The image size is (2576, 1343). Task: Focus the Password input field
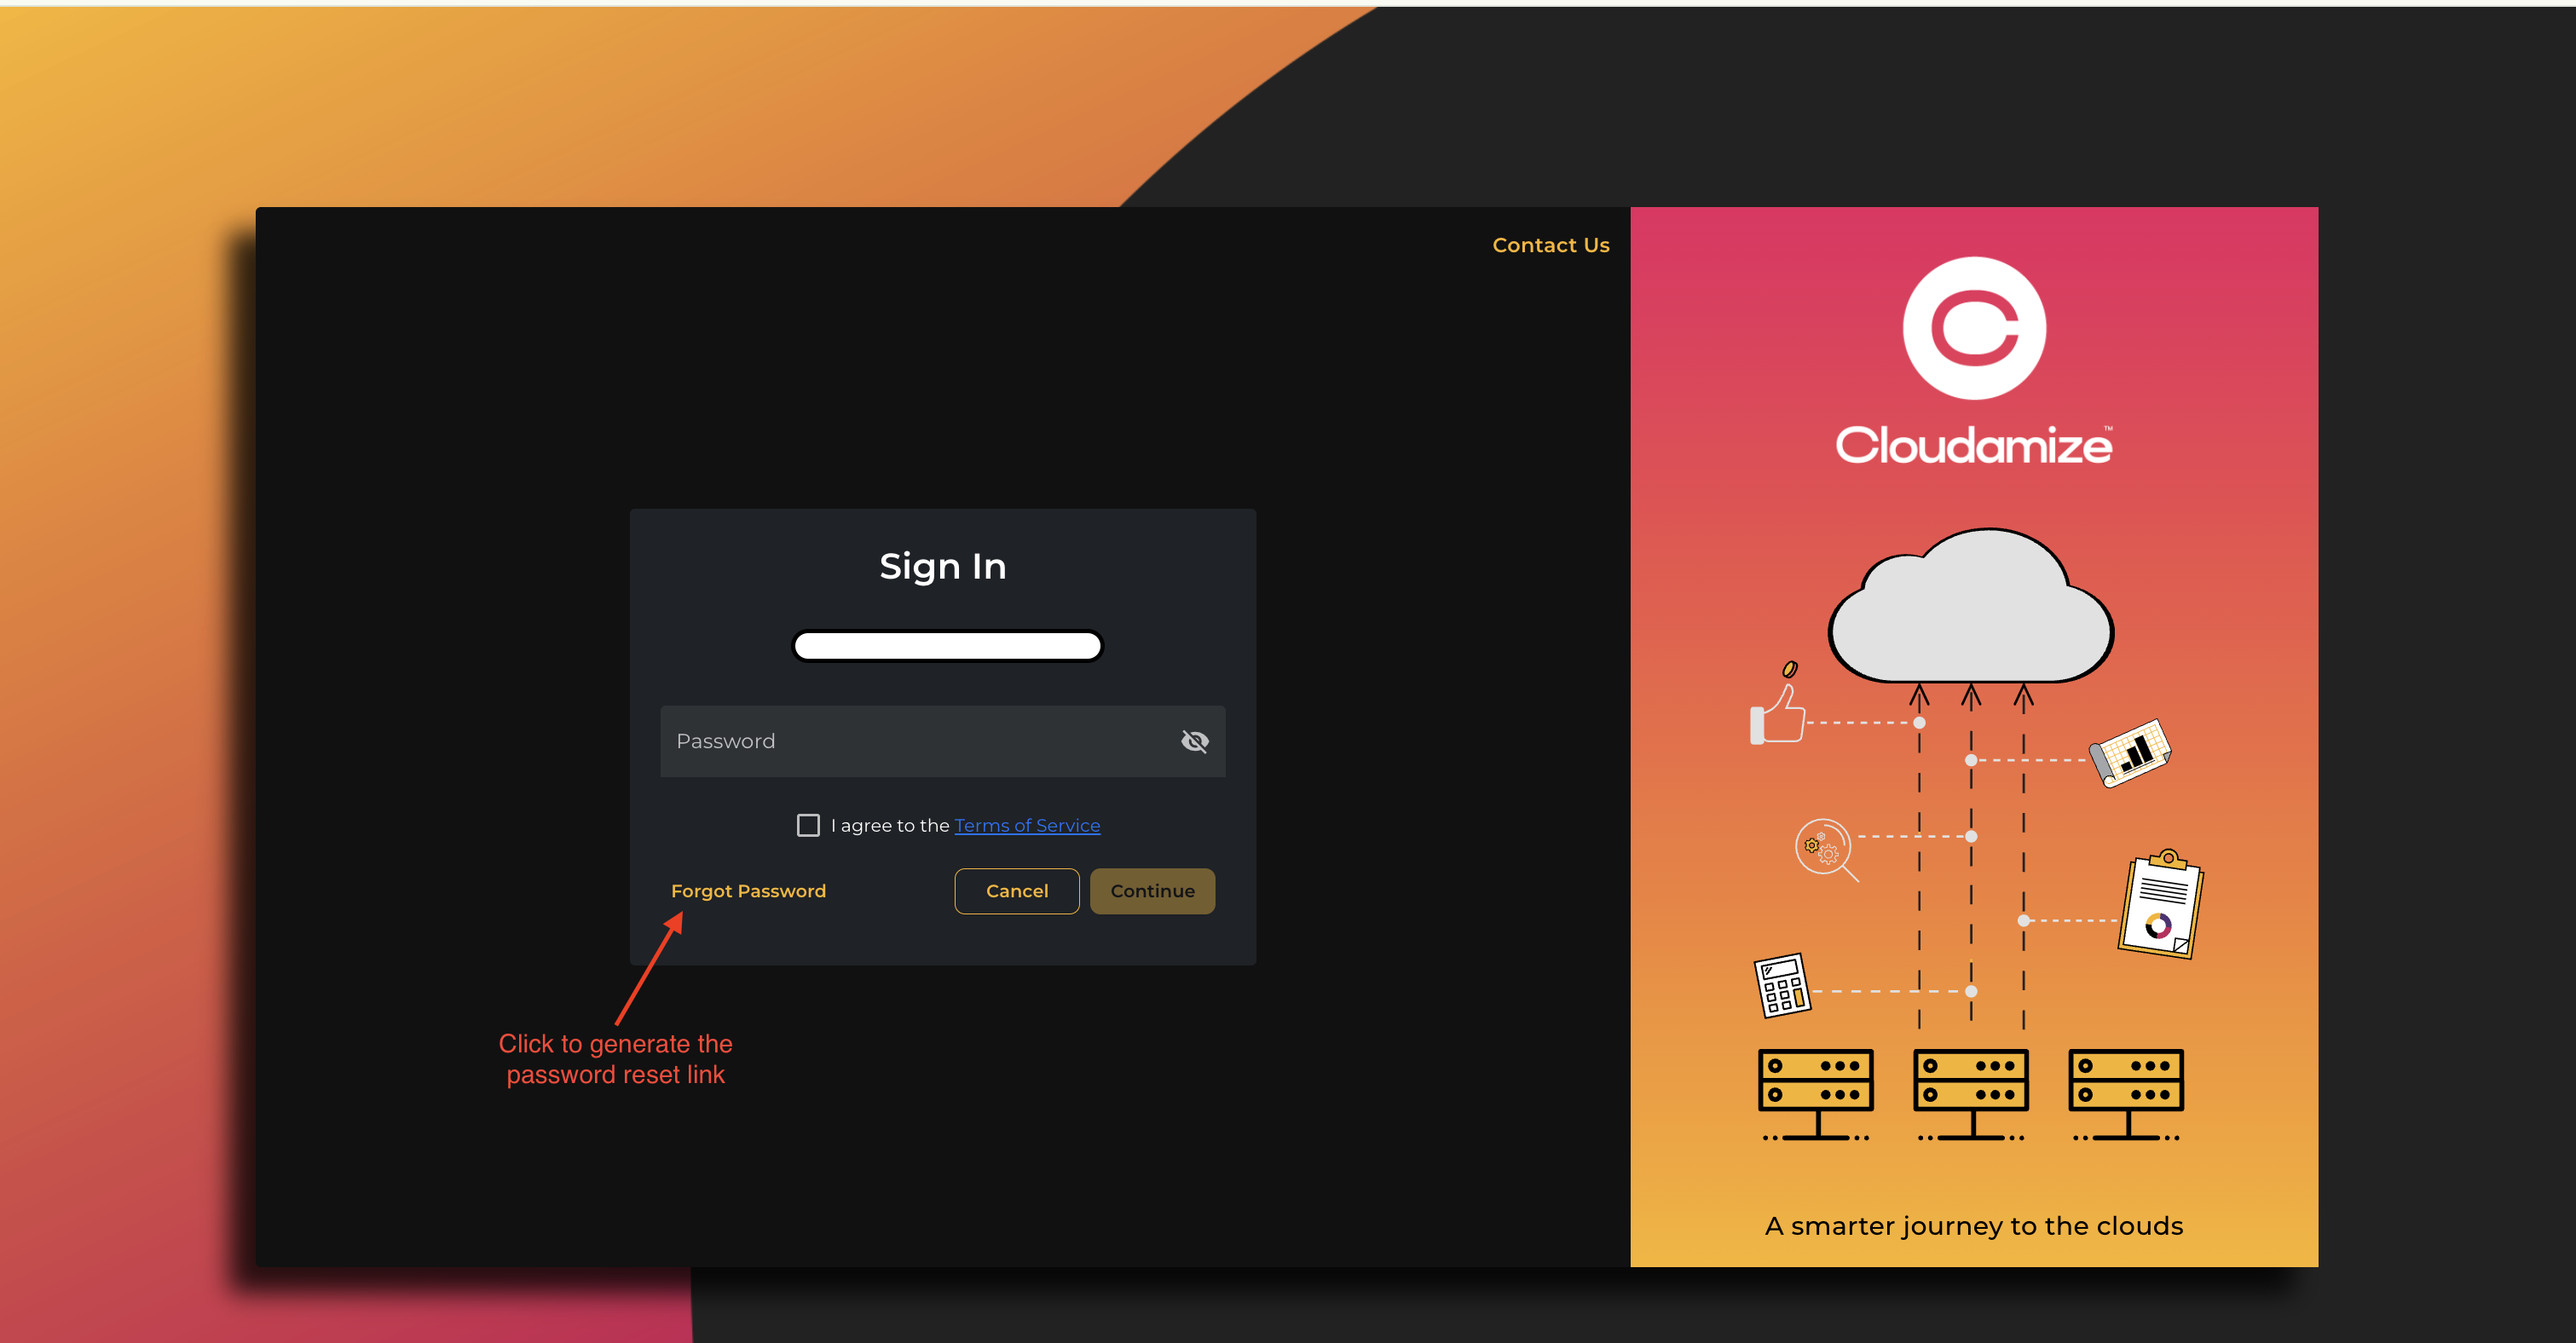942,741
